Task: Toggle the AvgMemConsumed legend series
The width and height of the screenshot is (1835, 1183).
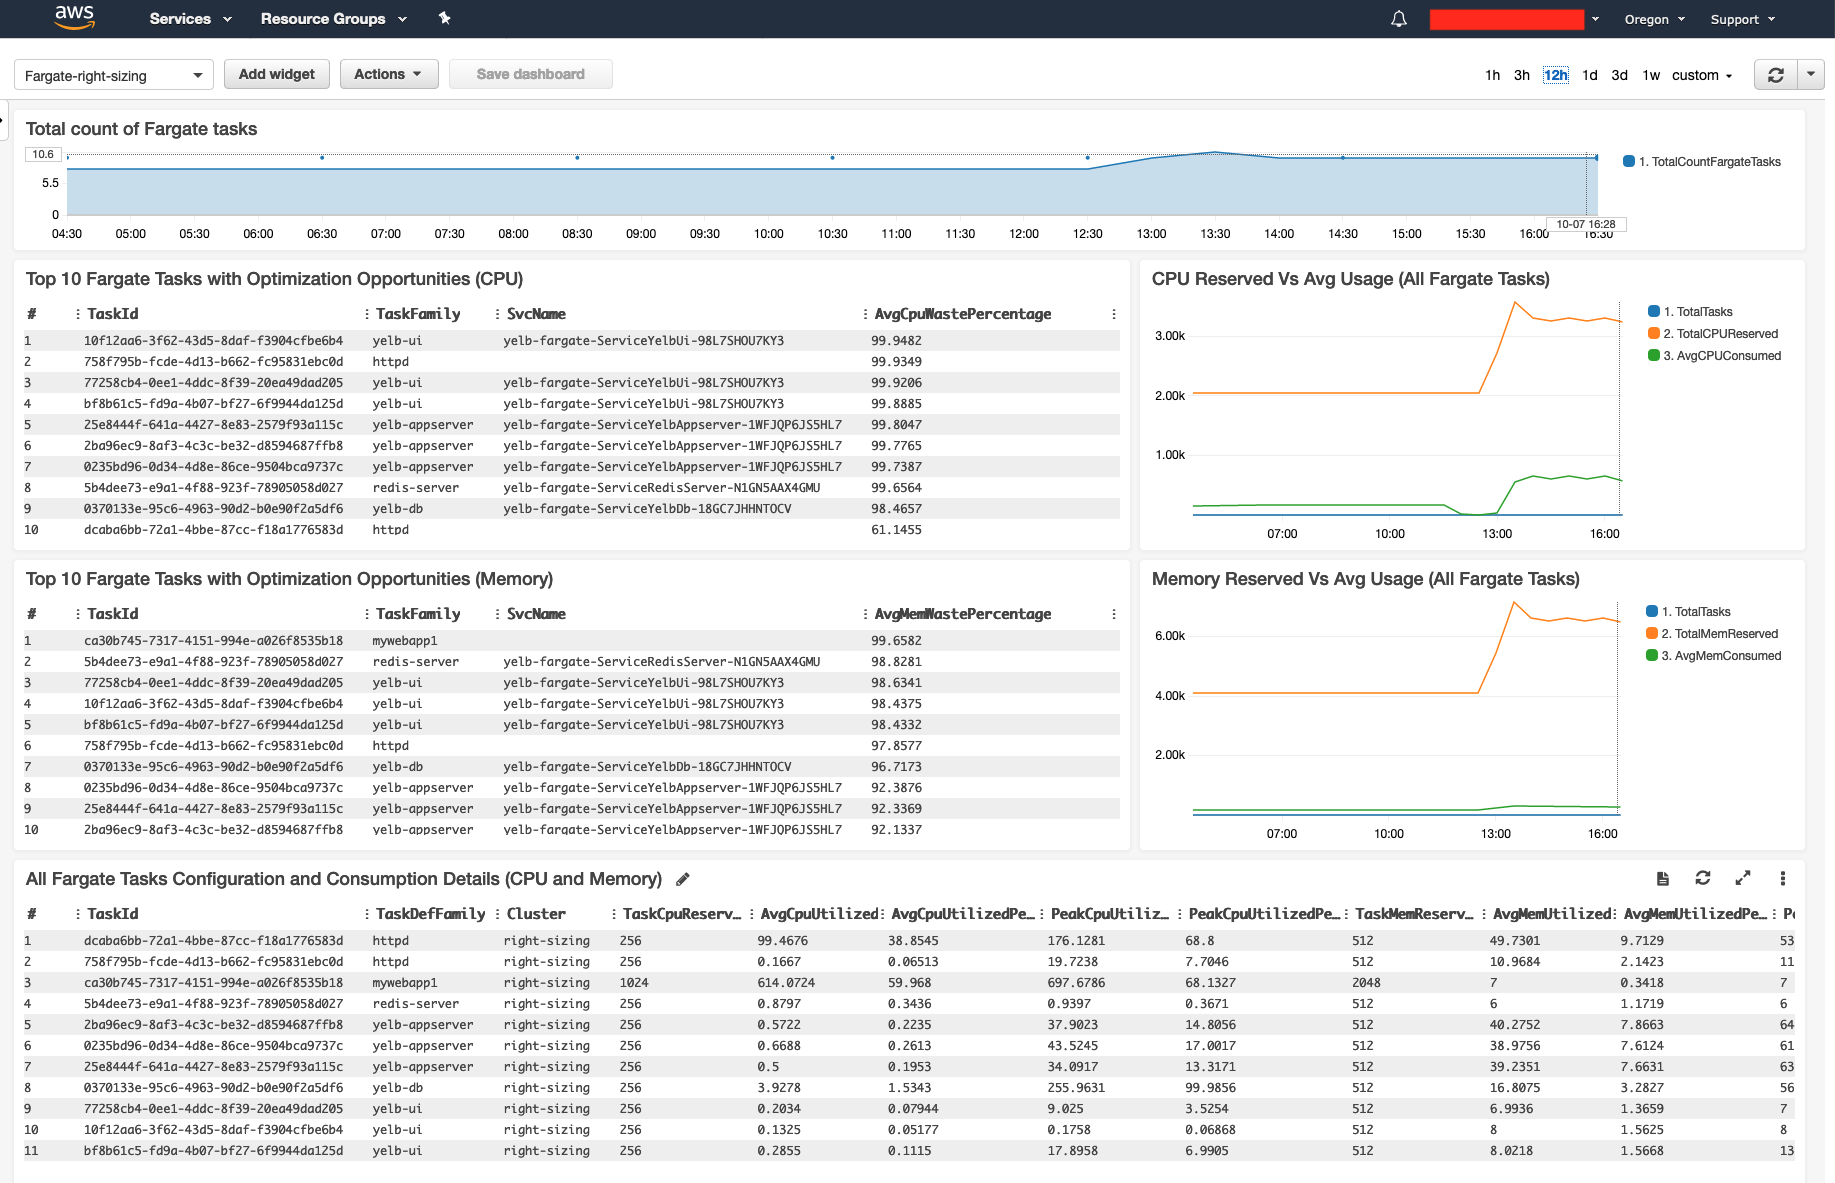Action: 1720,656
